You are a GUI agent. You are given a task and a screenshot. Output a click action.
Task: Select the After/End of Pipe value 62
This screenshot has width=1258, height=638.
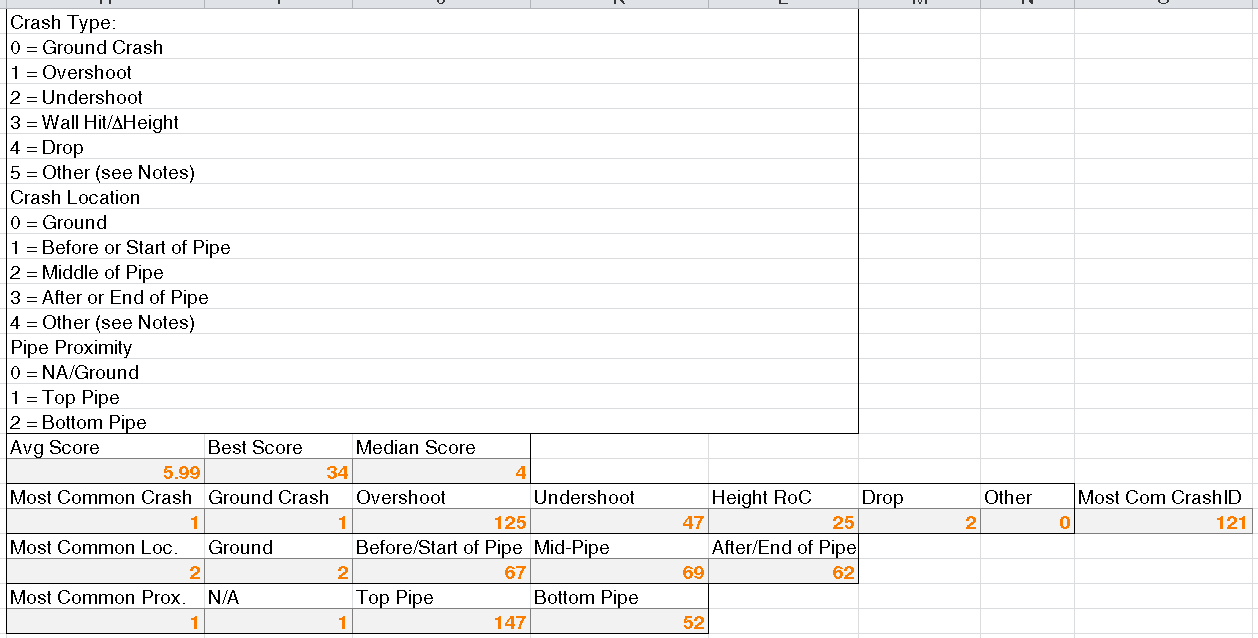783,572
